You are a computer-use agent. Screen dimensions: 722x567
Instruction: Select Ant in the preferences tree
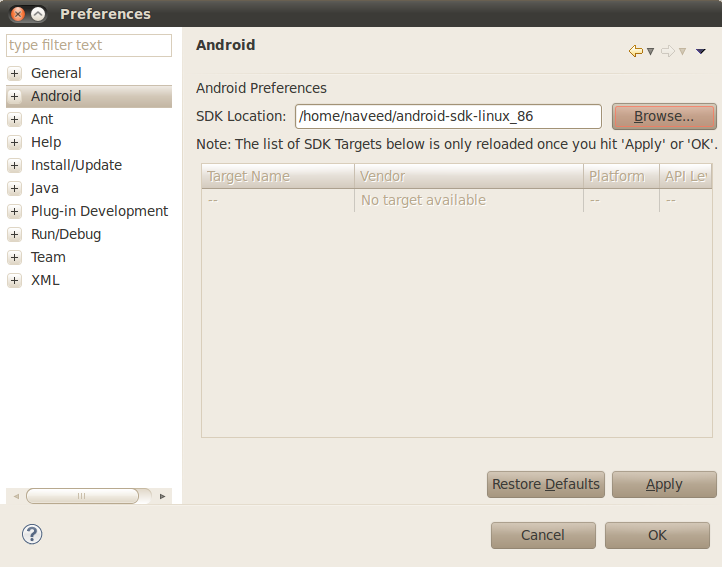[42, 119]
